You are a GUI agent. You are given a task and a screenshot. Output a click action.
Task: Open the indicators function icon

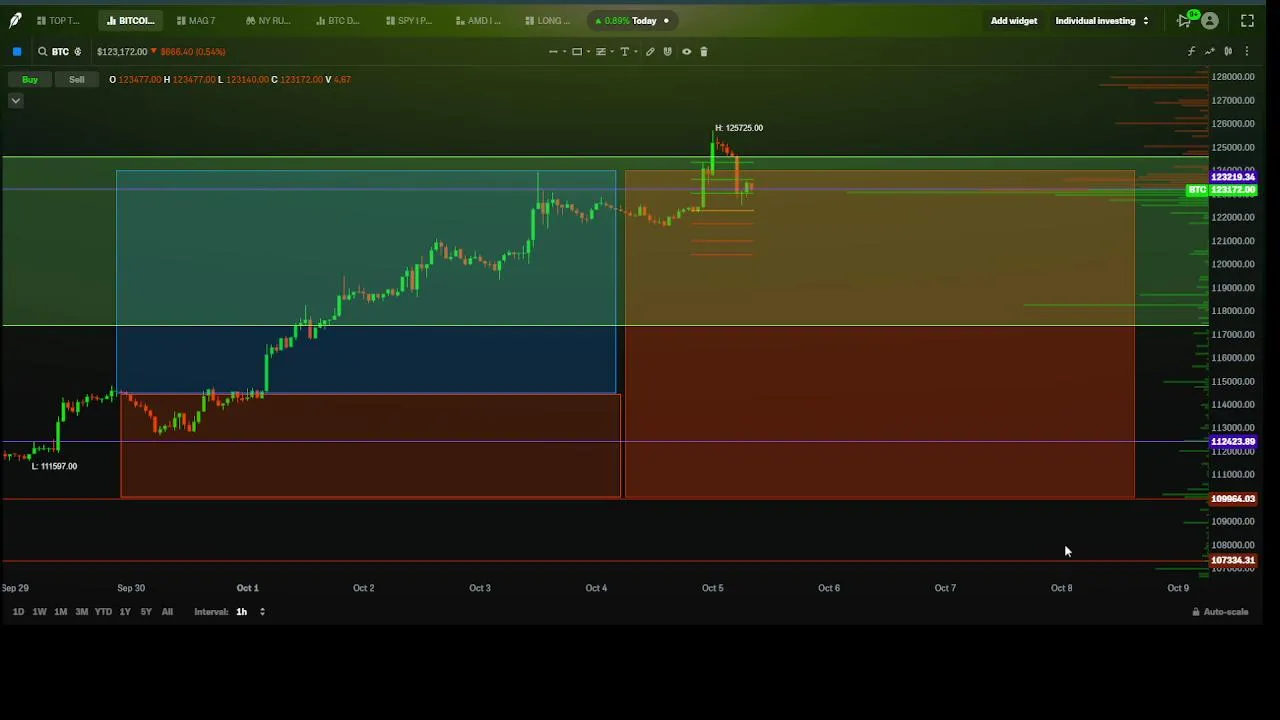tap(1191, 51)
